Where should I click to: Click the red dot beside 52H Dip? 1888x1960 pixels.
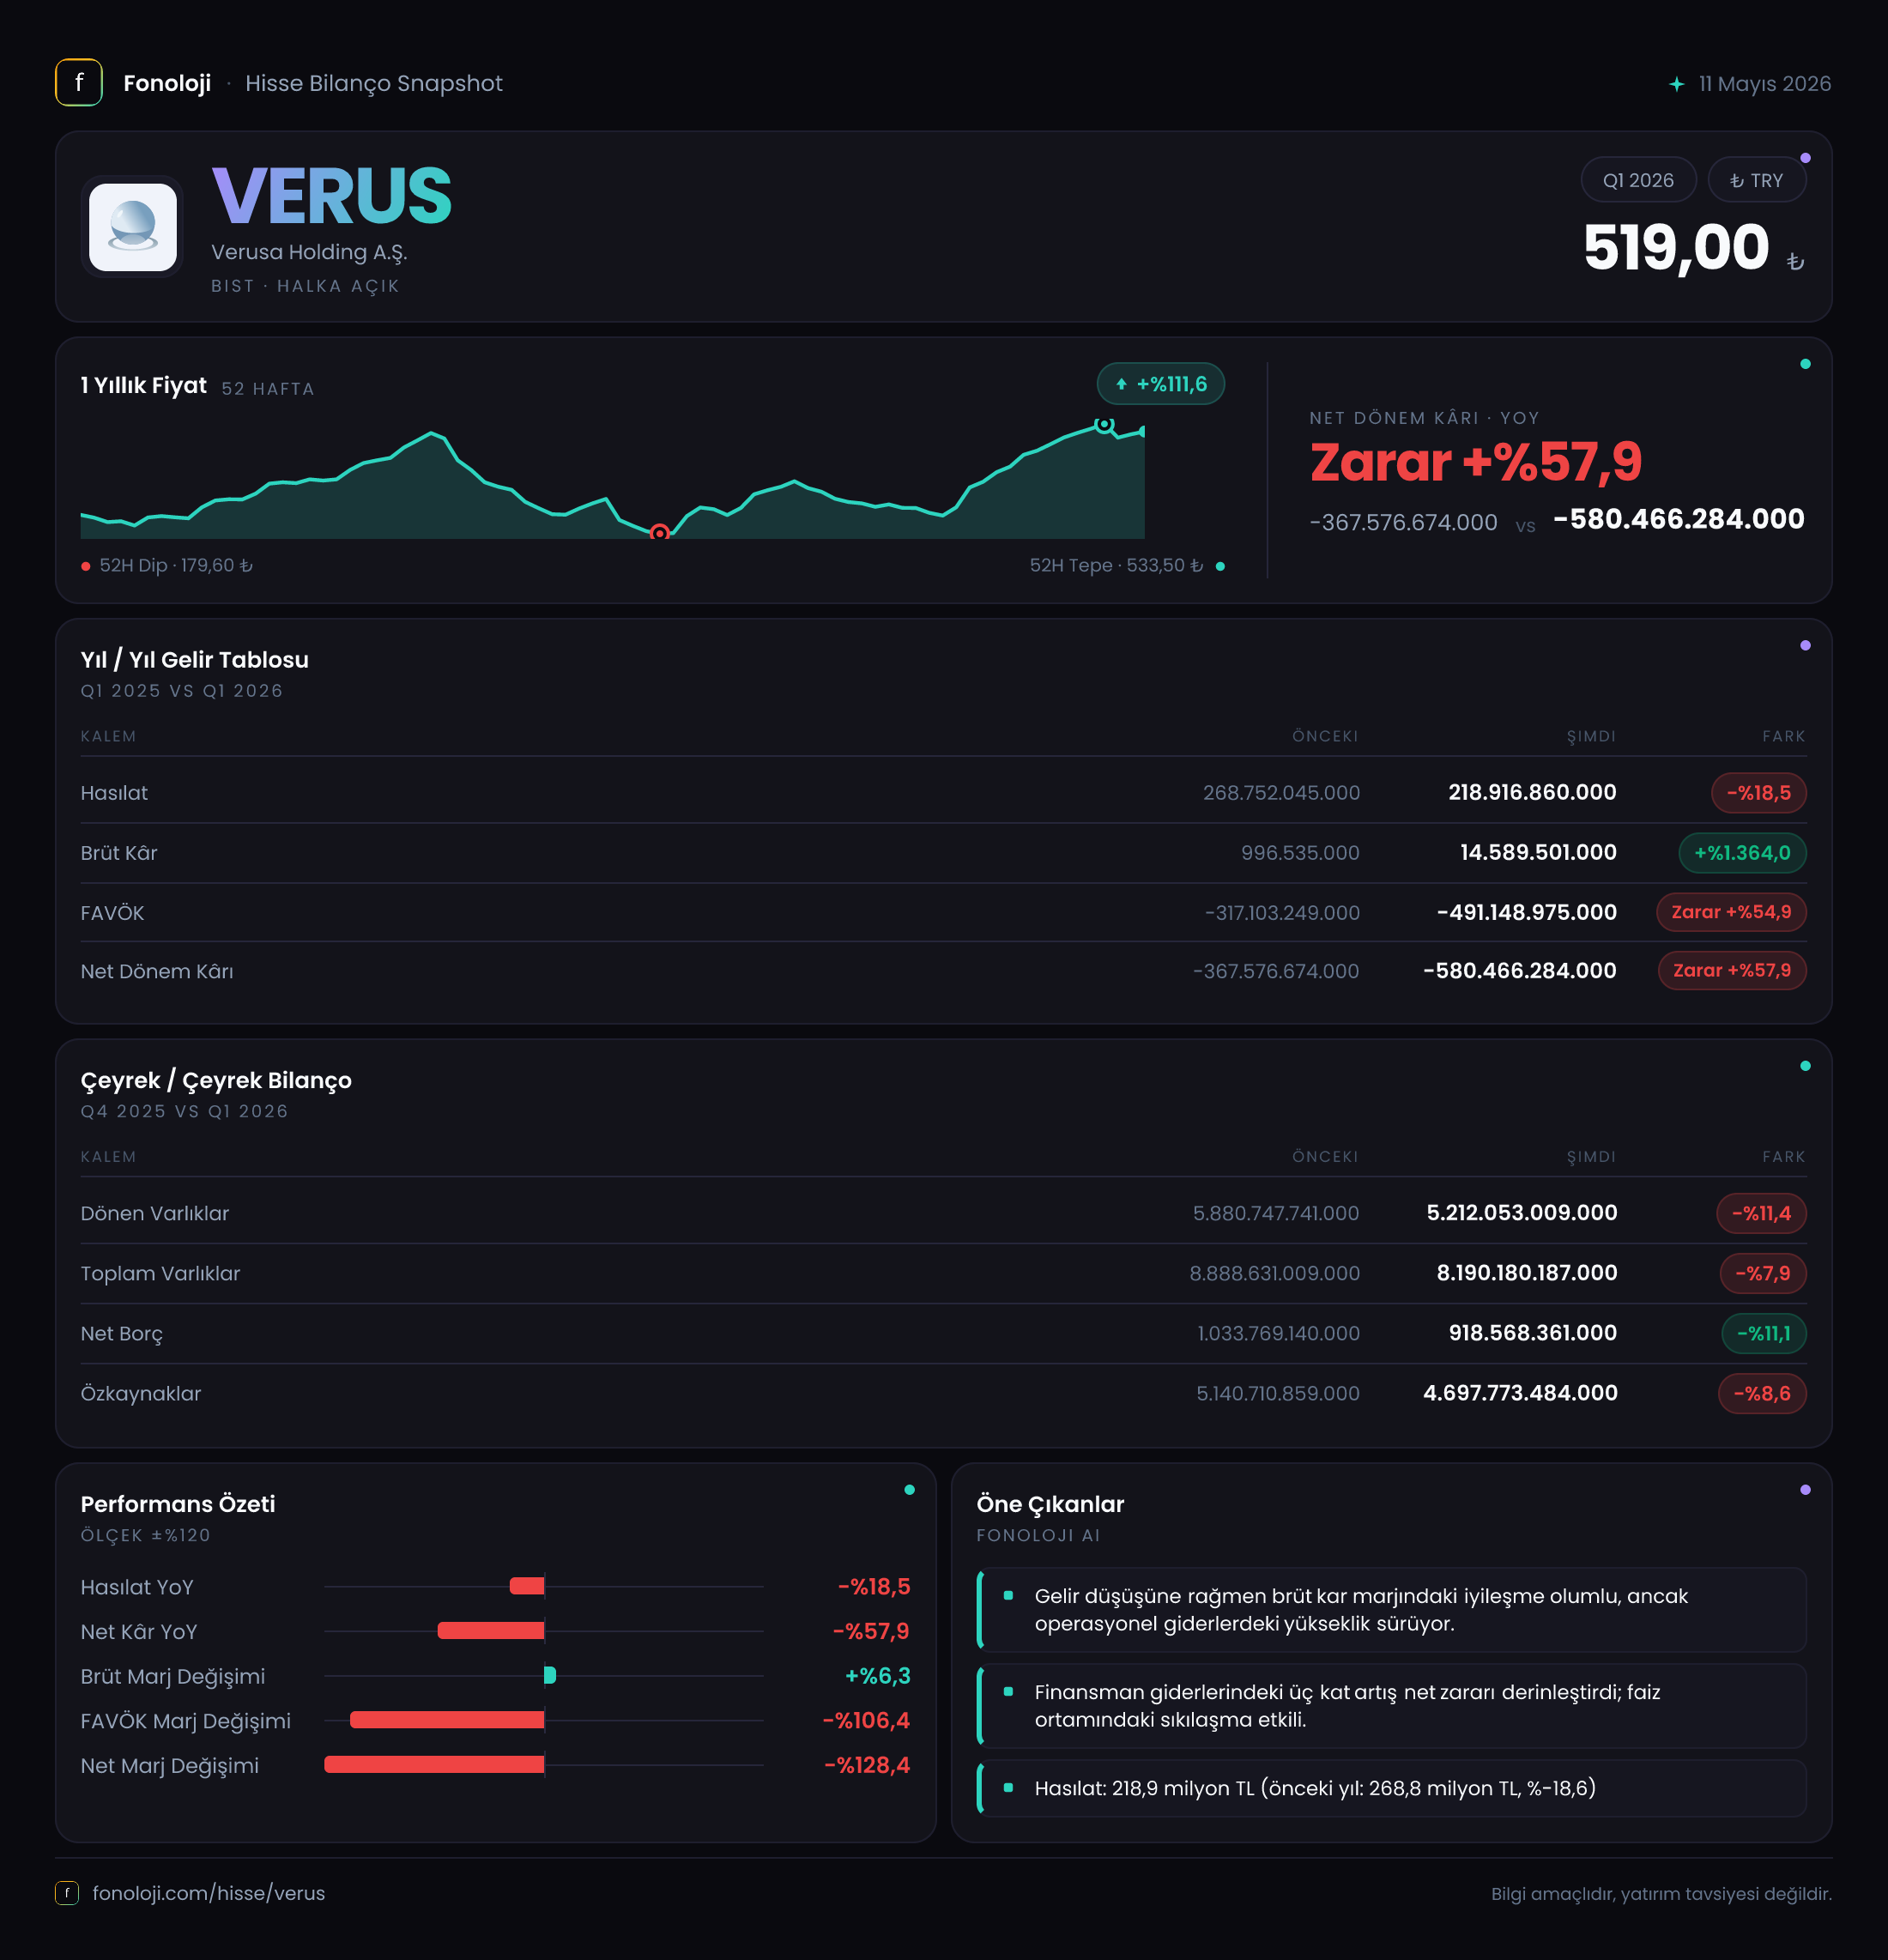point(86,566)
